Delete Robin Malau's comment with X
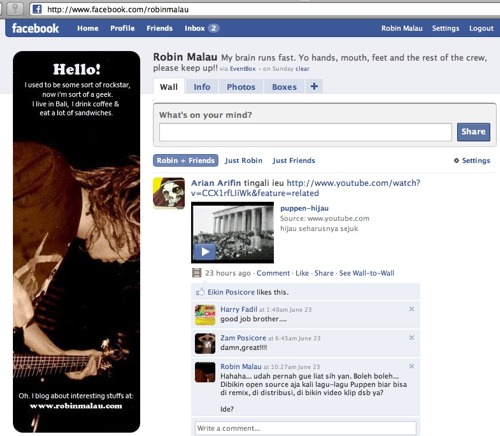The height and width of the screenshot is (436, 500). pos(412,366)
